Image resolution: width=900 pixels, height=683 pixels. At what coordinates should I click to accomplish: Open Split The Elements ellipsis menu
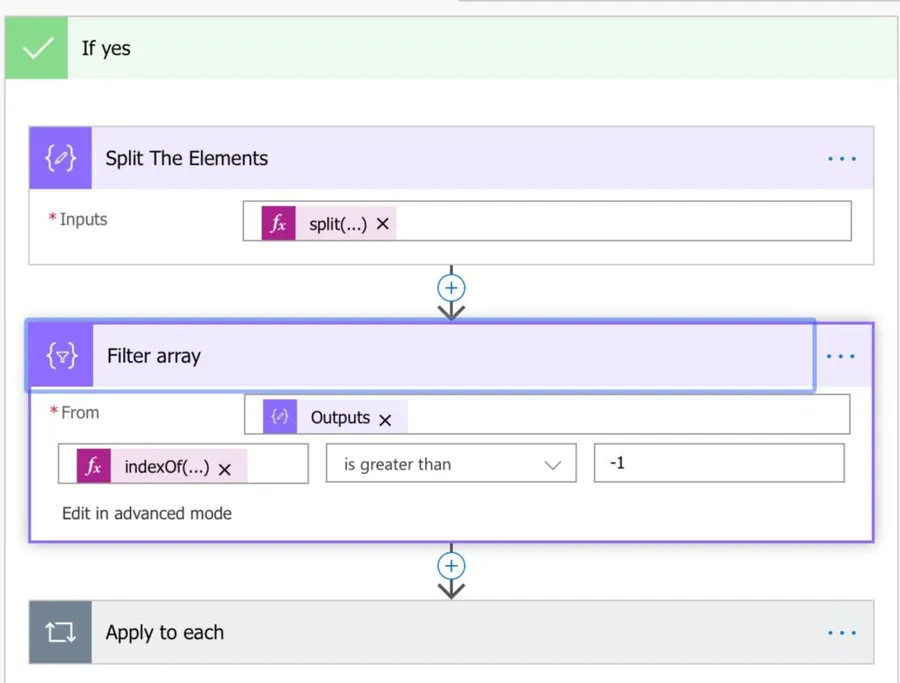click(842, 158)
